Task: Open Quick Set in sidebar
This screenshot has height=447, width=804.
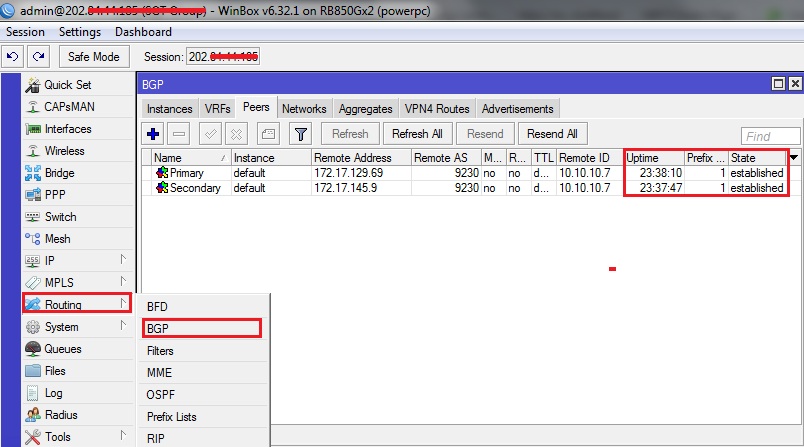Action: click(78, 85)
